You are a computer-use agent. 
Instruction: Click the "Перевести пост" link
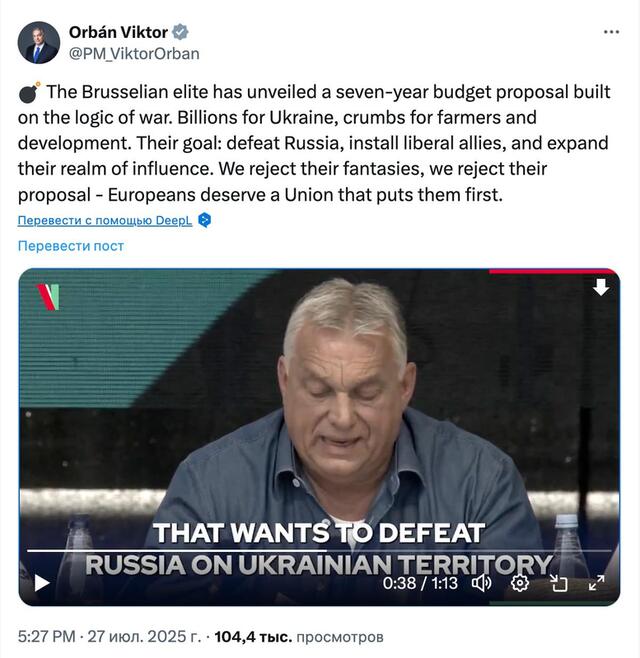pos(70,246)
